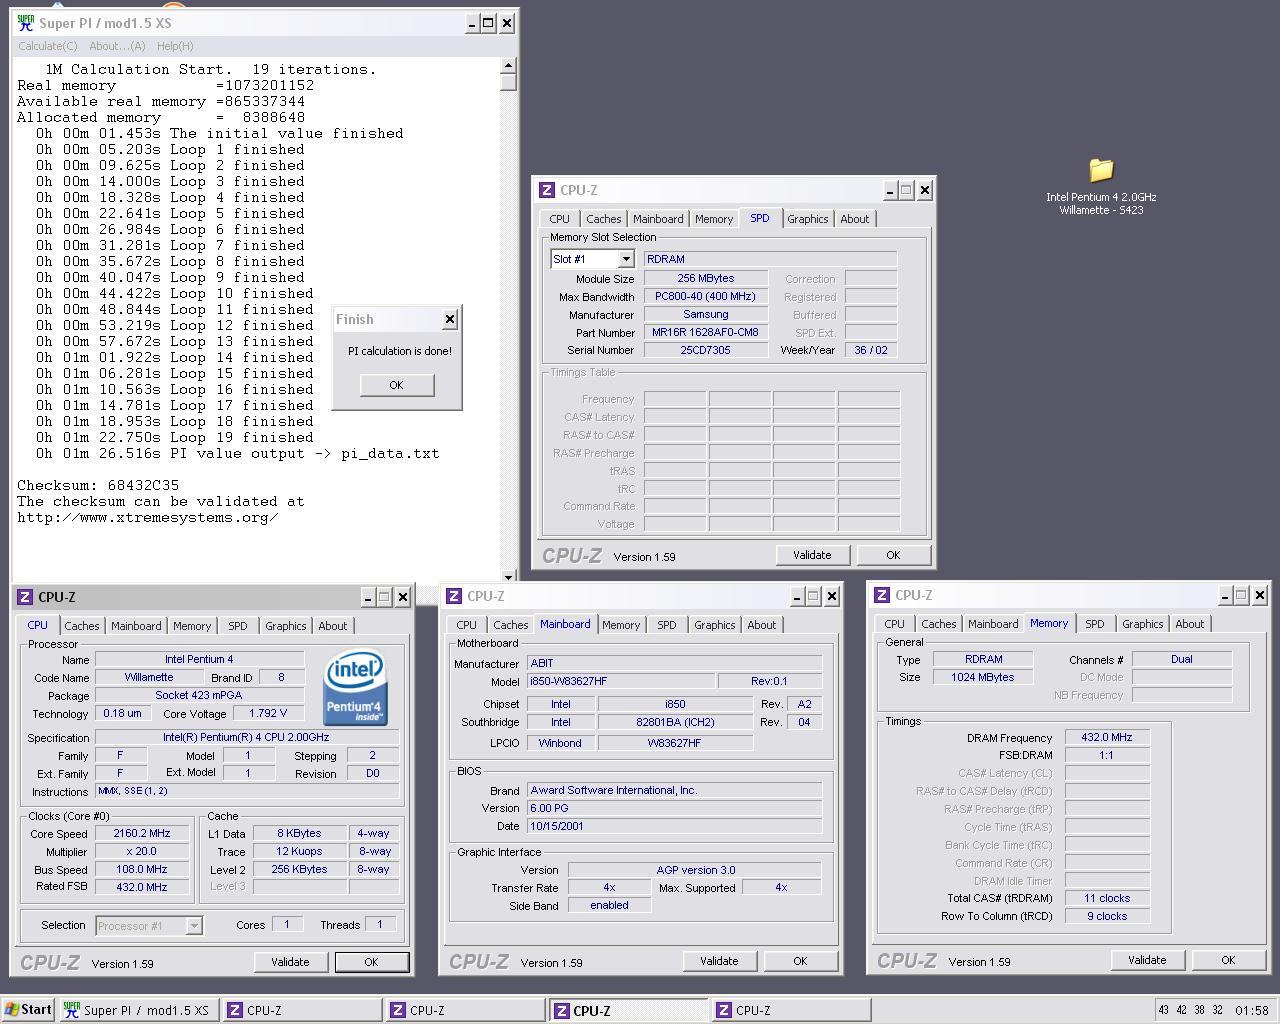
Task: Open Caches tab in the CPU window
Action: pyautogui.click(x=82, y=626)
